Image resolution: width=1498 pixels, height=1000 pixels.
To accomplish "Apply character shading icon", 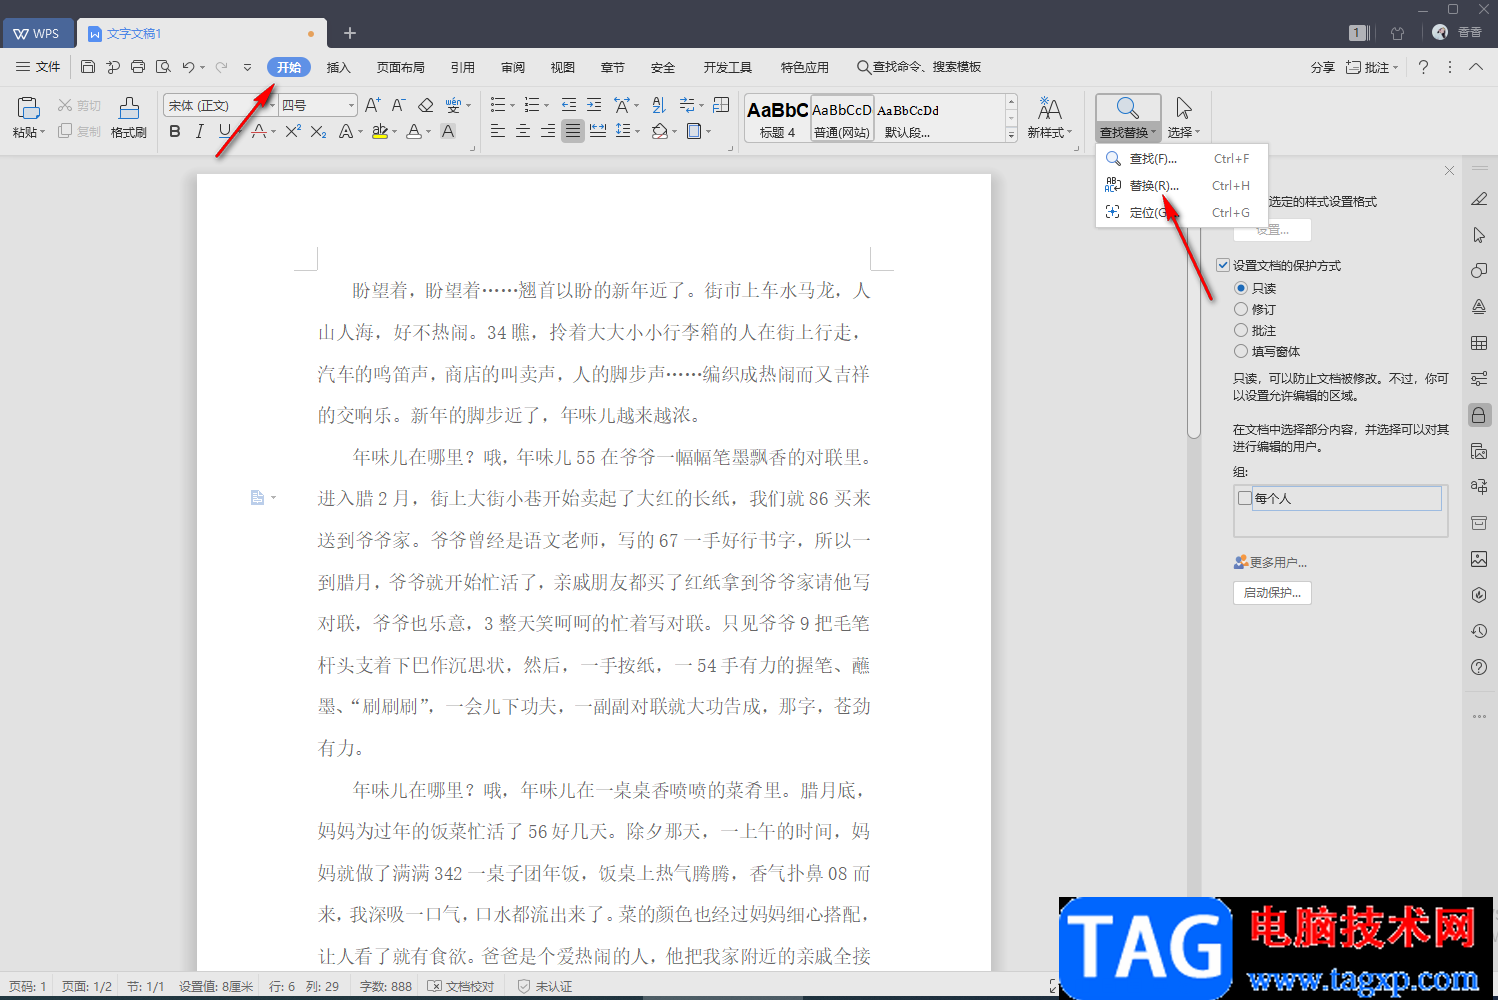I will 448,131.
